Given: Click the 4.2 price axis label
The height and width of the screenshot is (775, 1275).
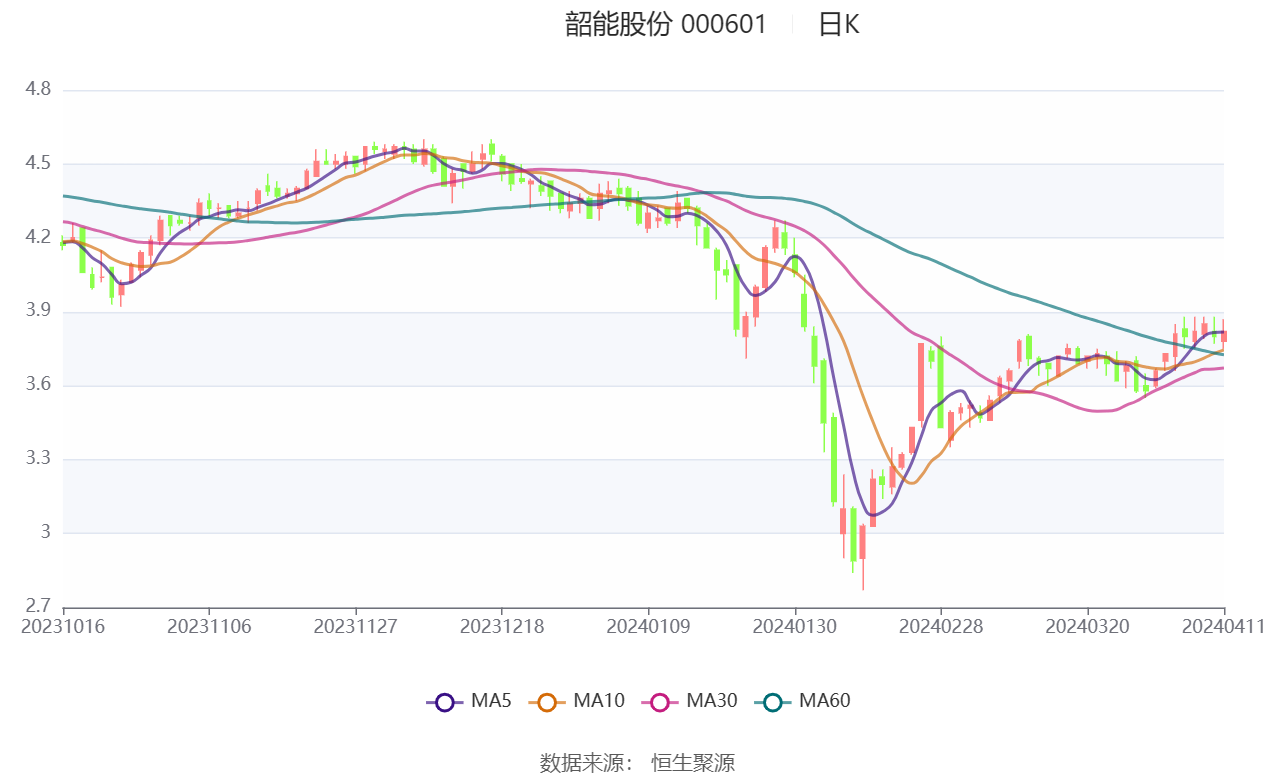Looking at the screenshot, I should point(38,238).
